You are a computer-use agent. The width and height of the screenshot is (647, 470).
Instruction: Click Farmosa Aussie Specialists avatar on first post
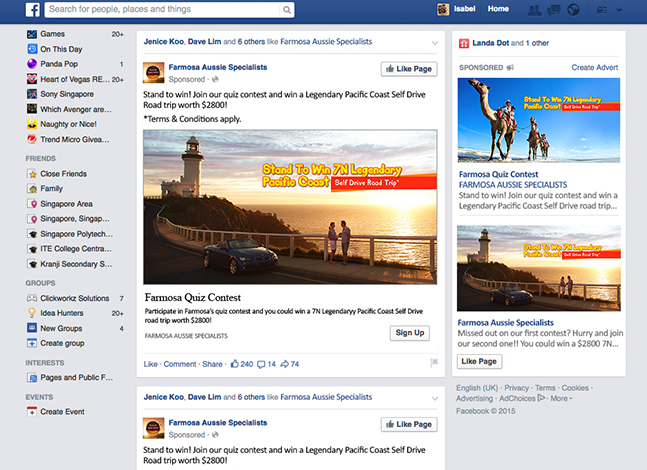pos(153,73)
